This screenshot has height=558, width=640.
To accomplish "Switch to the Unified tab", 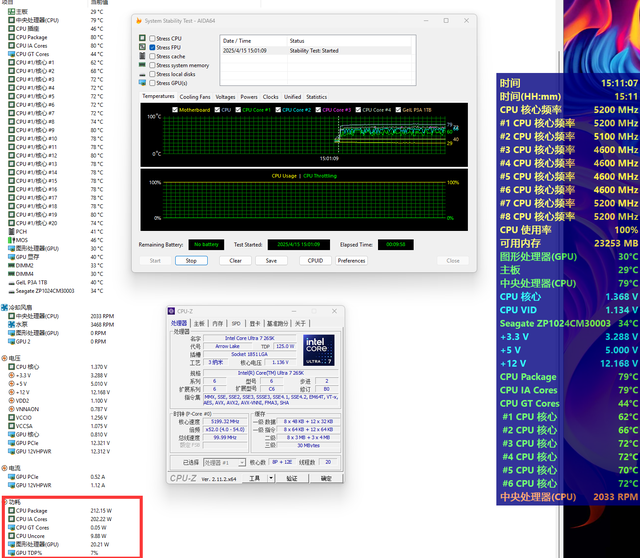I will pyautogui.click(x=292, y=97).
